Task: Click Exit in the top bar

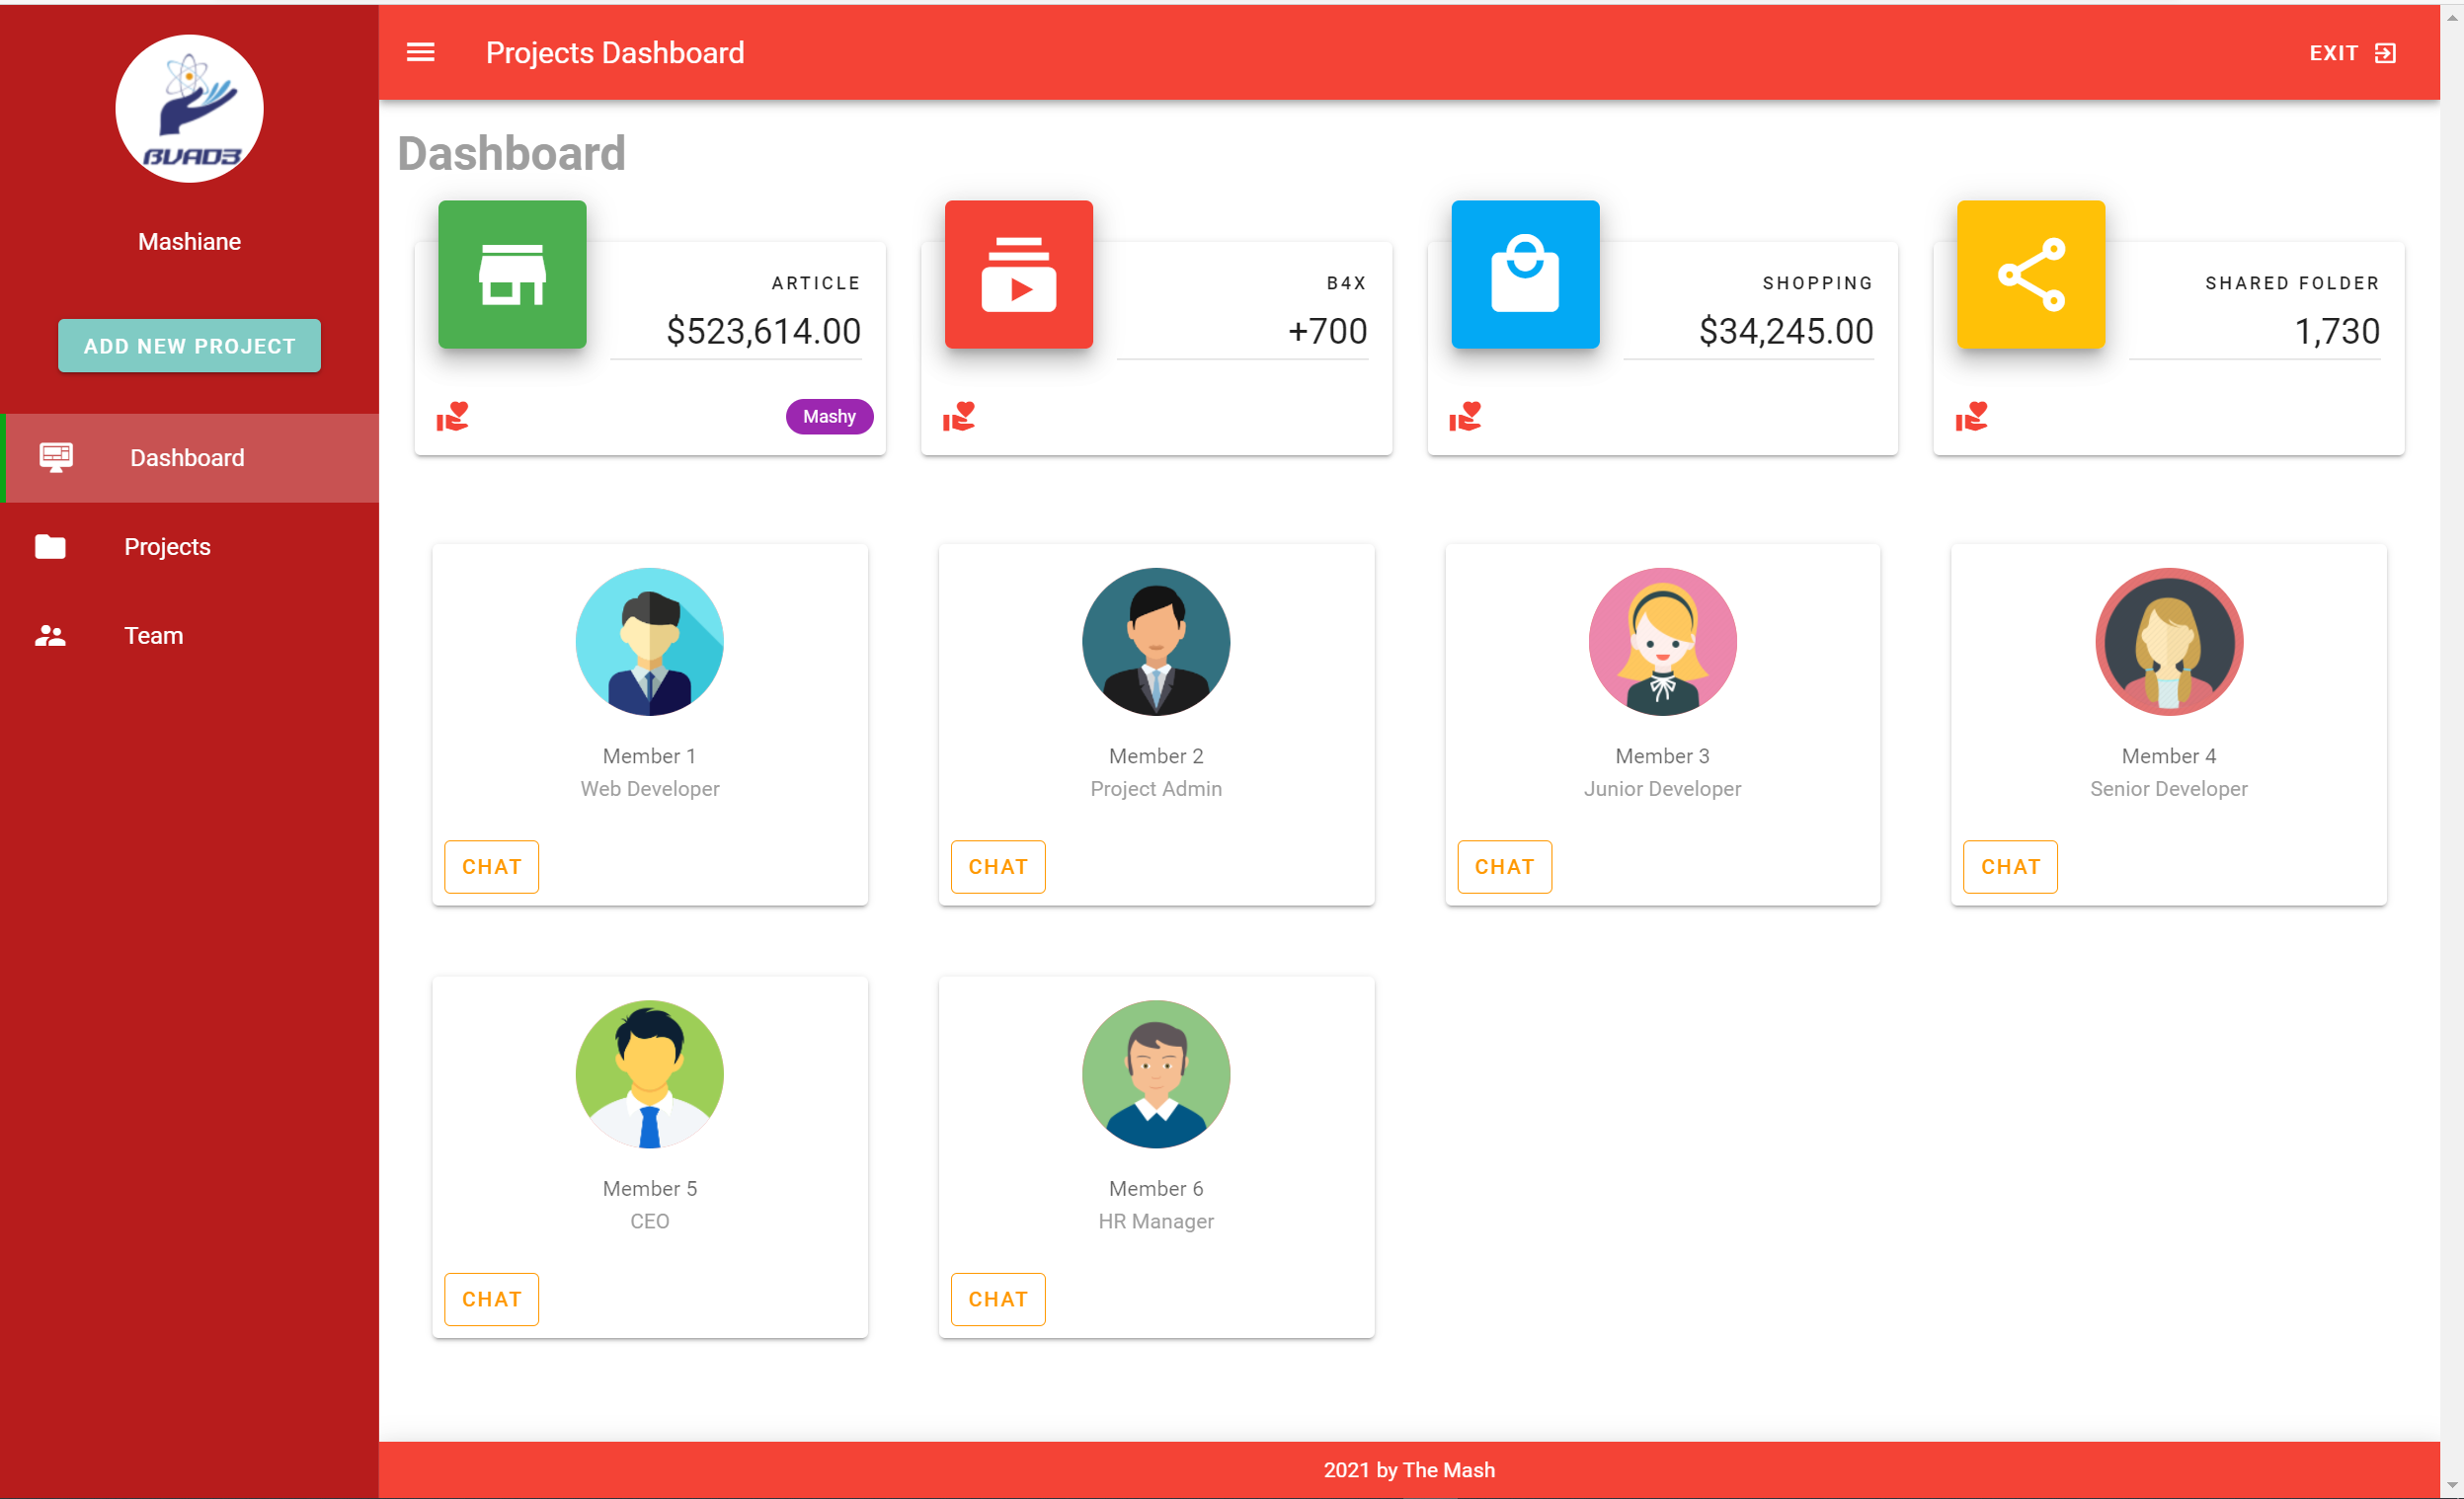Action: point(2351,53)
